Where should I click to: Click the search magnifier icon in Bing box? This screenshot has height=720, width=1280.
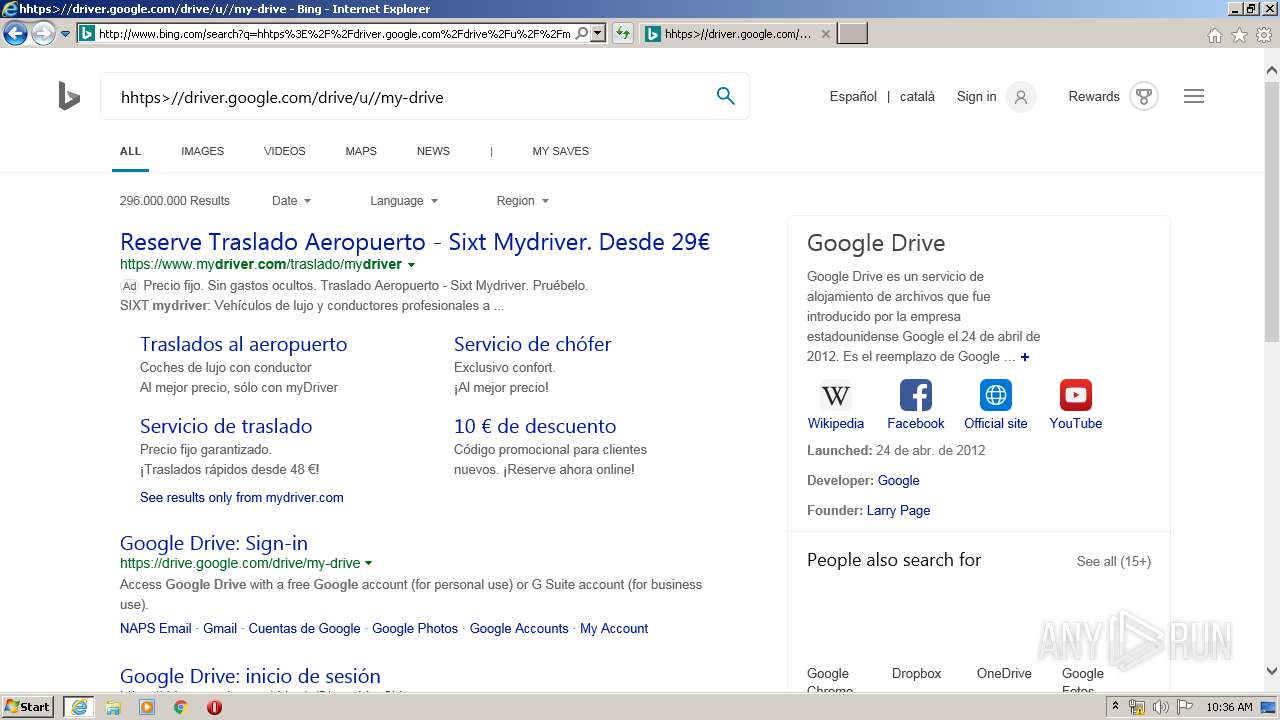(x=726, y=96)
